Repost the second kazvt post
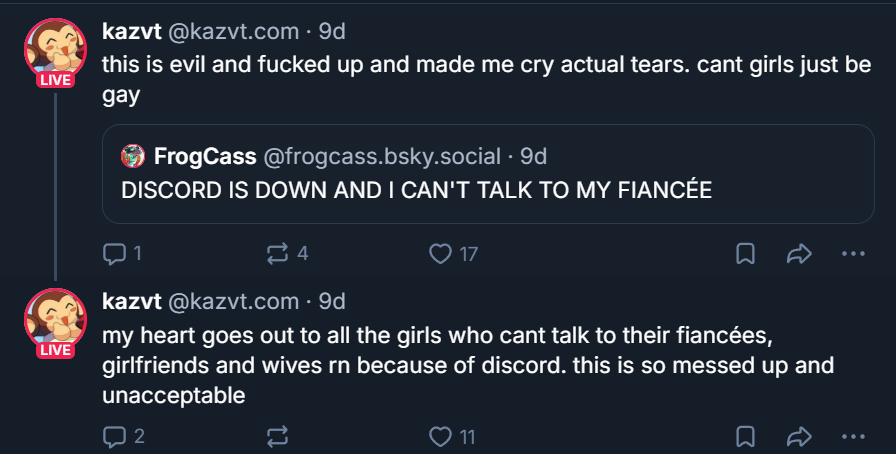Screen dimensions: 896x454 coord(277,436)
